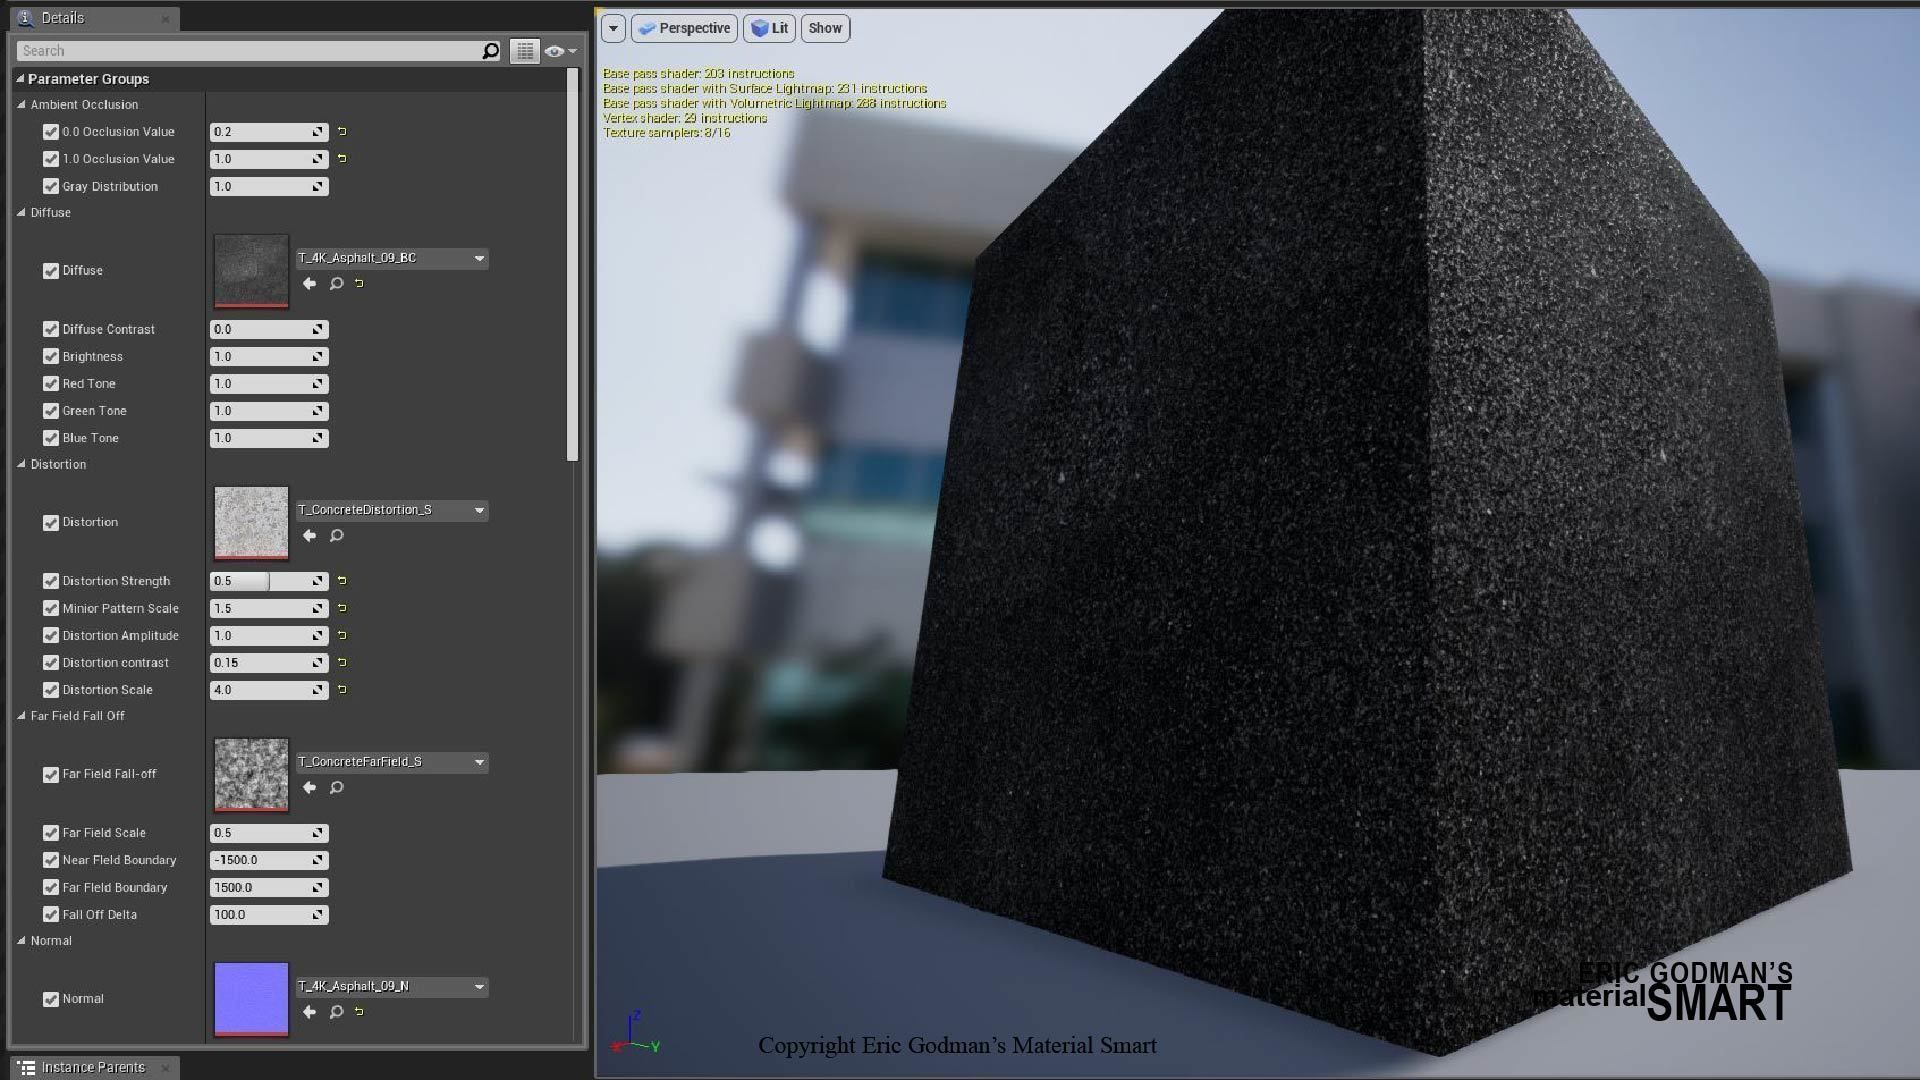Browse to Far Field Fall-off texture magnifier

[337, 788]
